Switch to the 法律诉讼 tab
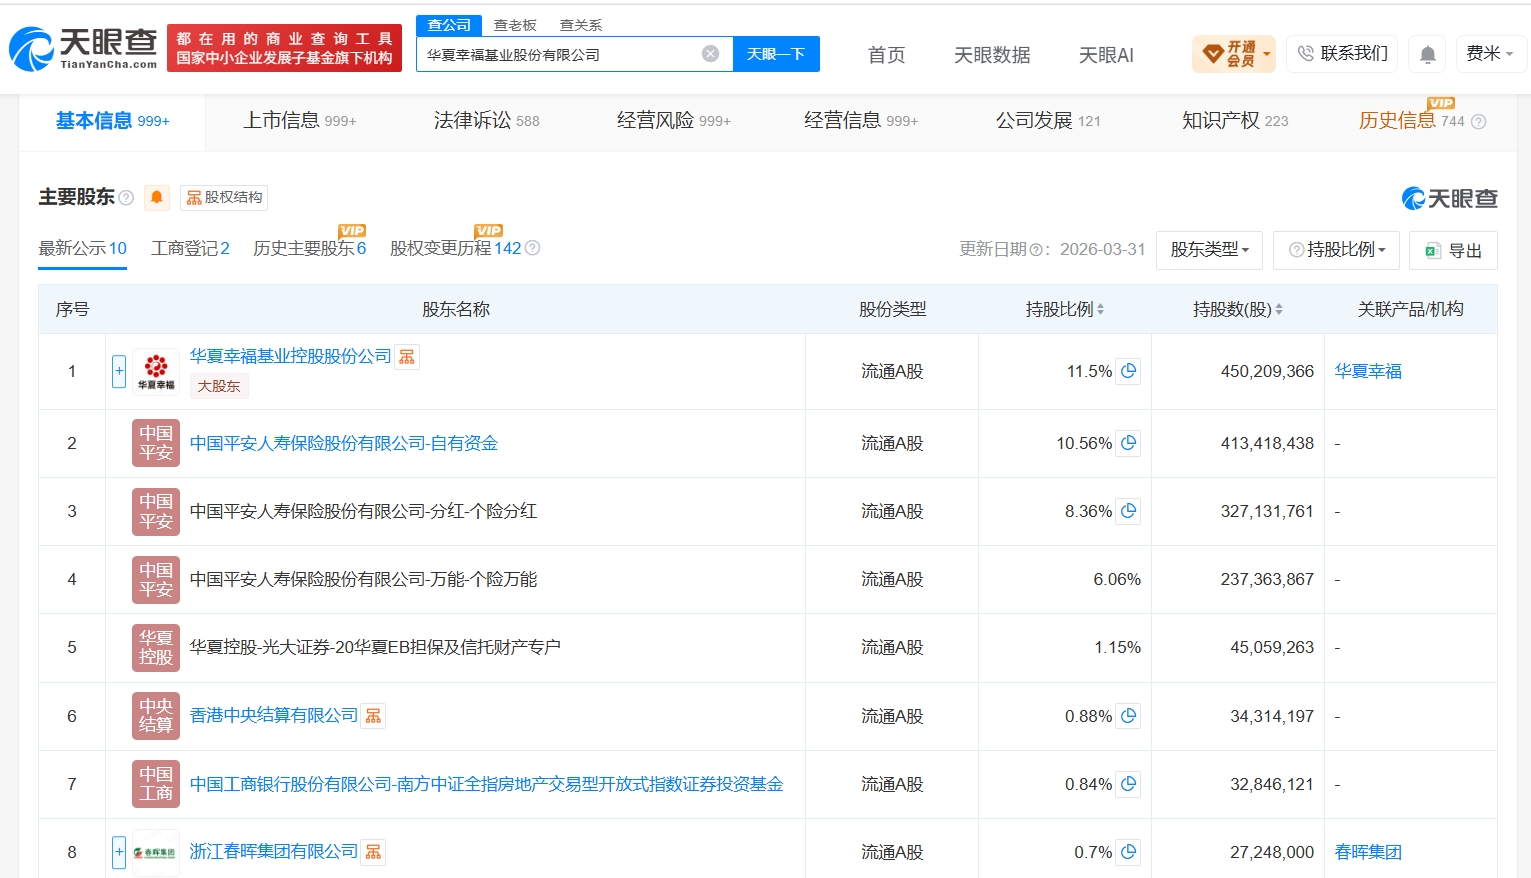1531x878 pixels. coord(486,121)
